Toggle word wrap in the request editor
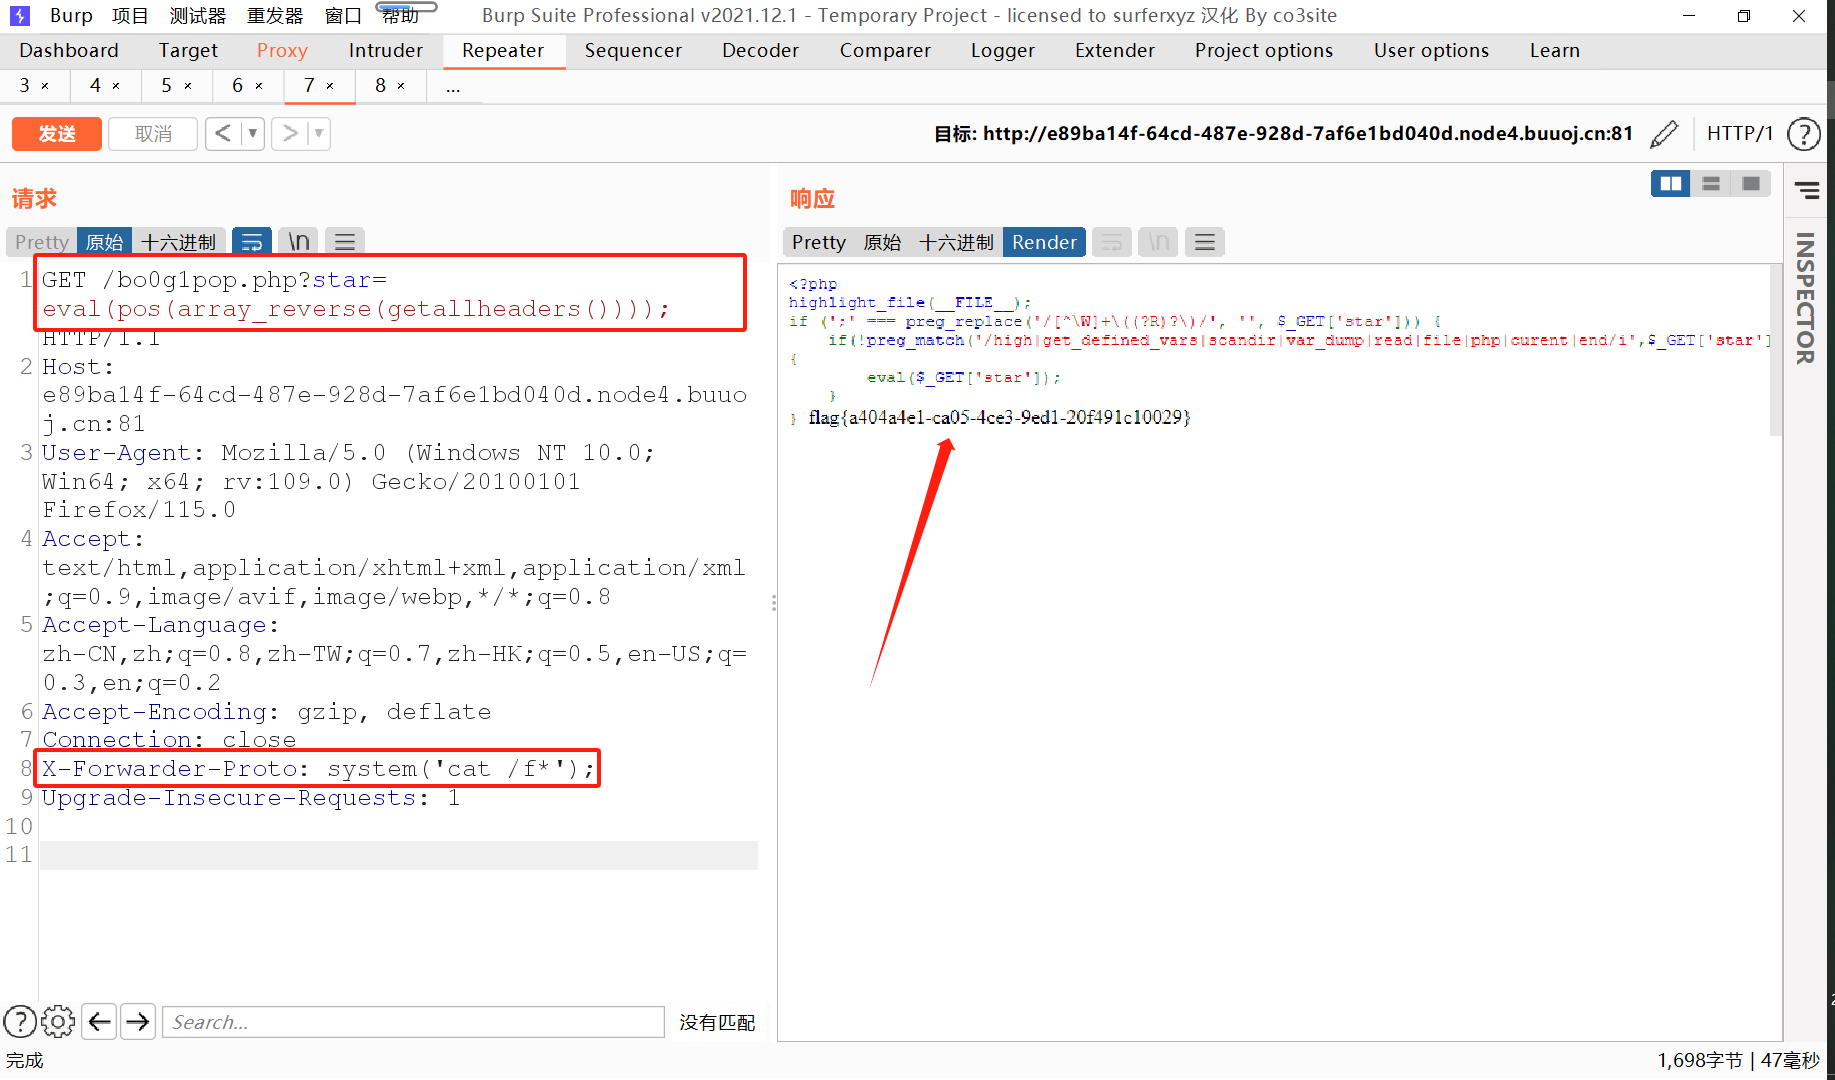The height and width of the screenshot is (1080, 1835). click(252, 242)
